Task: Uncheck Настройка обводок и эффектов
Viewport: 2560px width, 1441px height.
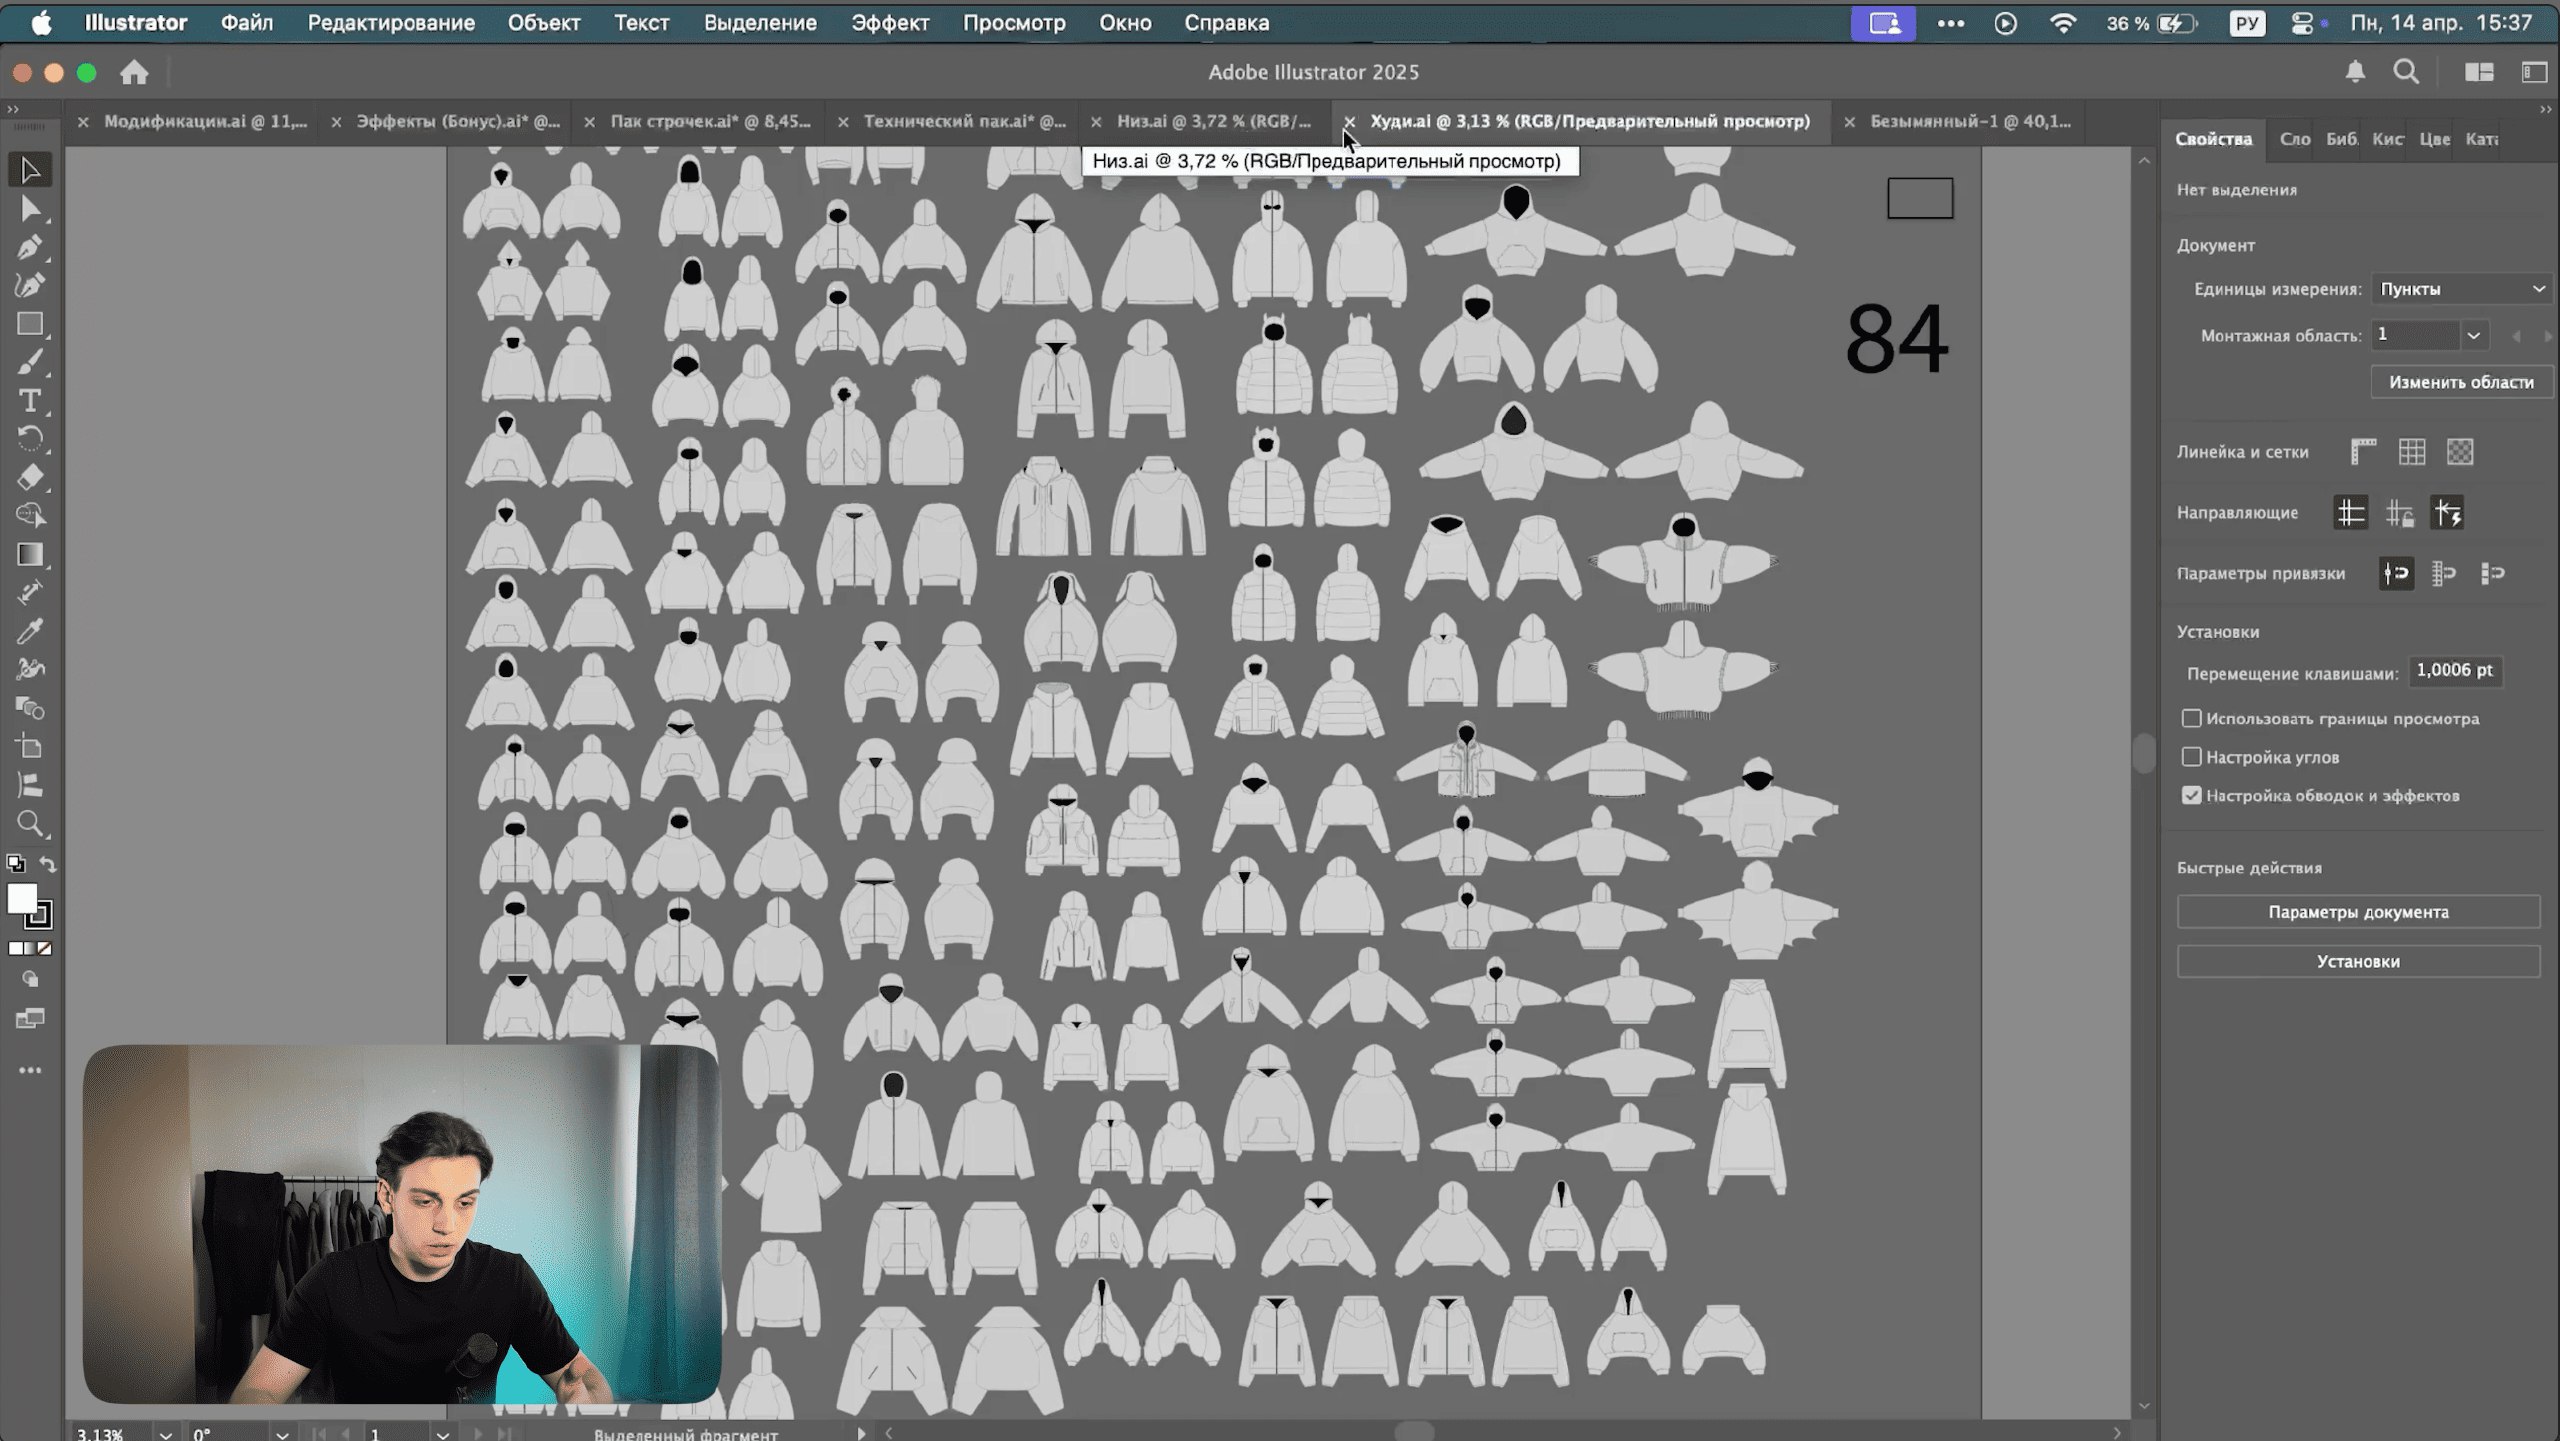Action: (2191, 795)
